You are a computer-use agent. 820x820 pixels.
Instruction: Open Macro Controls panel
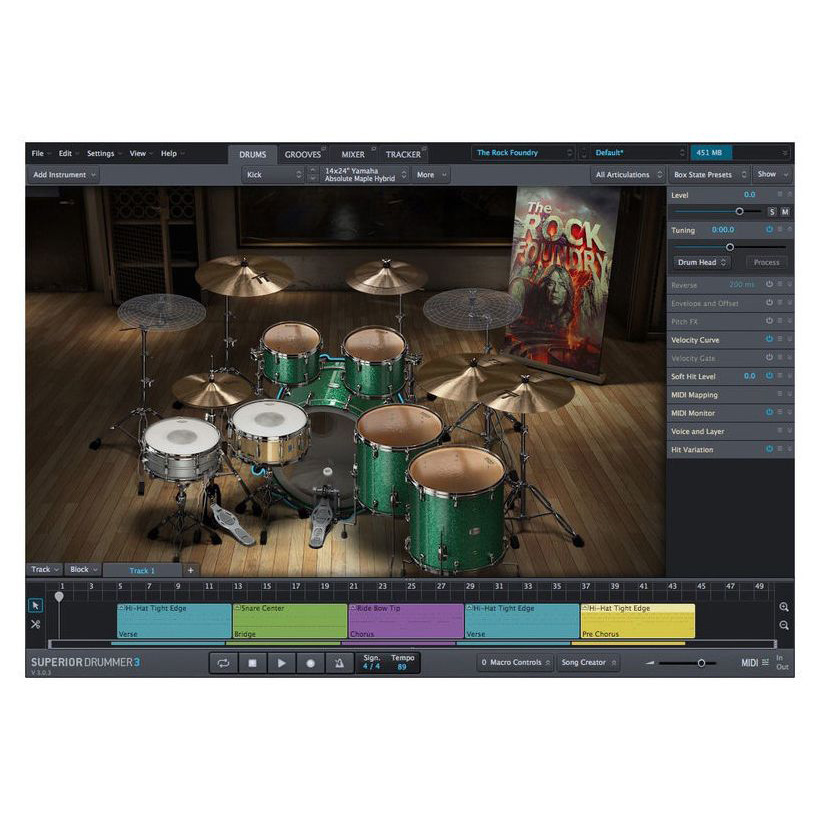click(516, 663)
